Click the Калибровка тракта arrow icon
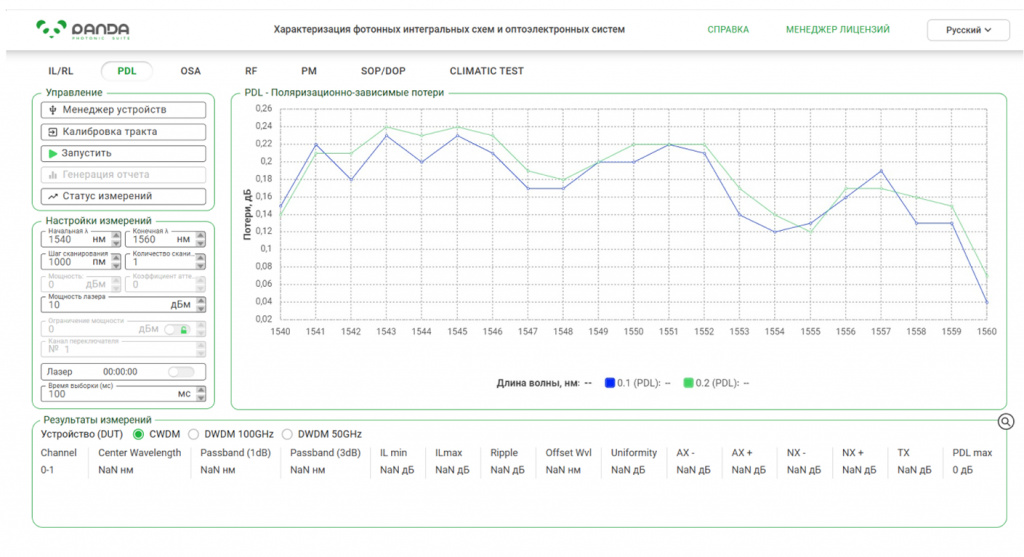This screenshot has height=557, width=1024. 53,132
